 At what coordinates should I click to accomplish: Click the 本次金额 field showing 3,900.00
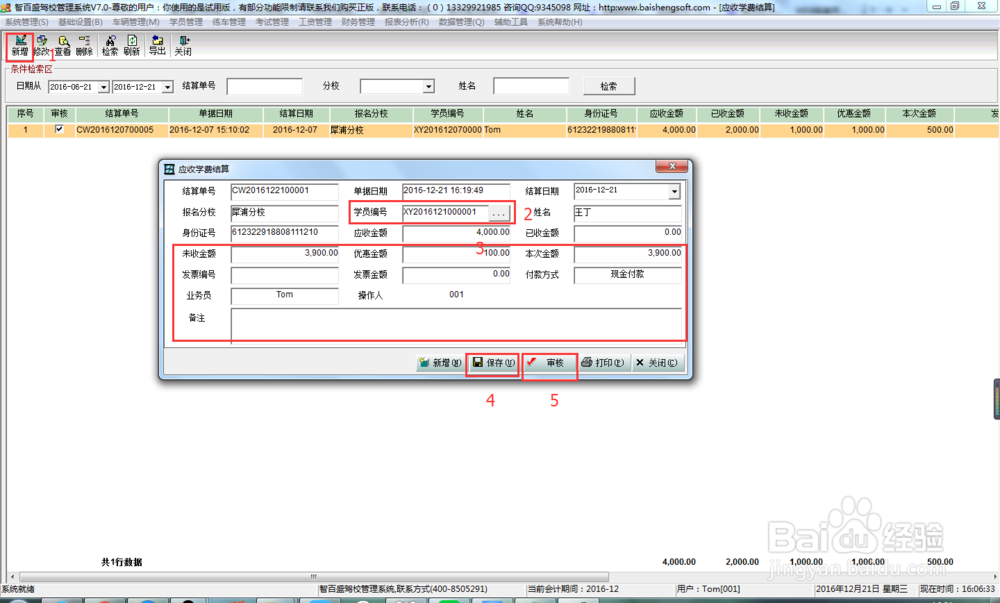point(628,254)
